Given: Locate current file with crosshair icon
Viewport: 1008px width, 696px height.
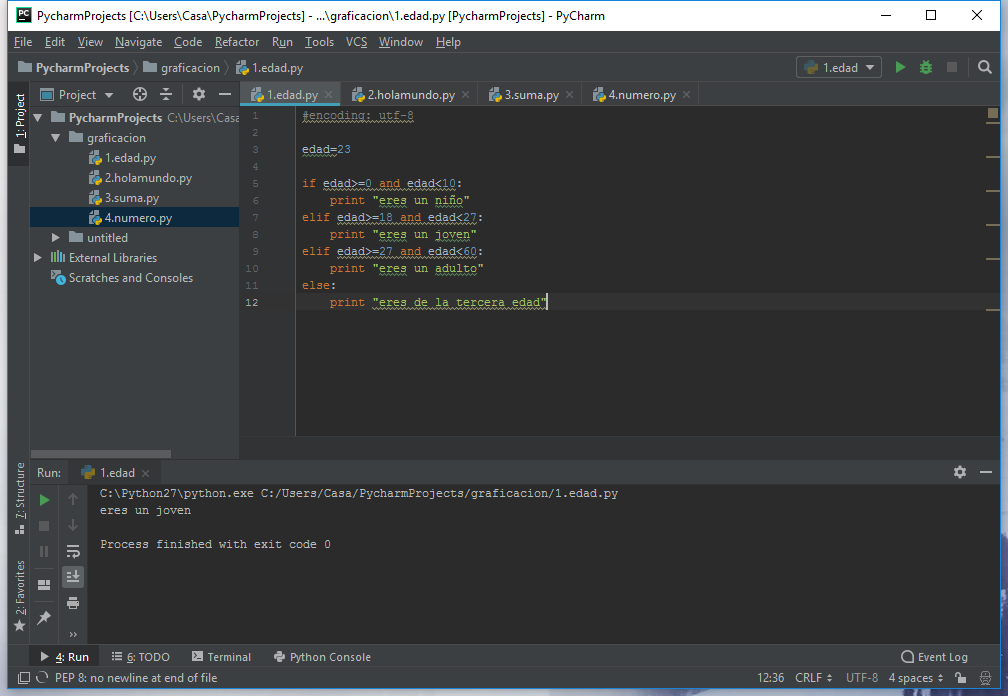Looking at the screenshot, I should 140,94.
